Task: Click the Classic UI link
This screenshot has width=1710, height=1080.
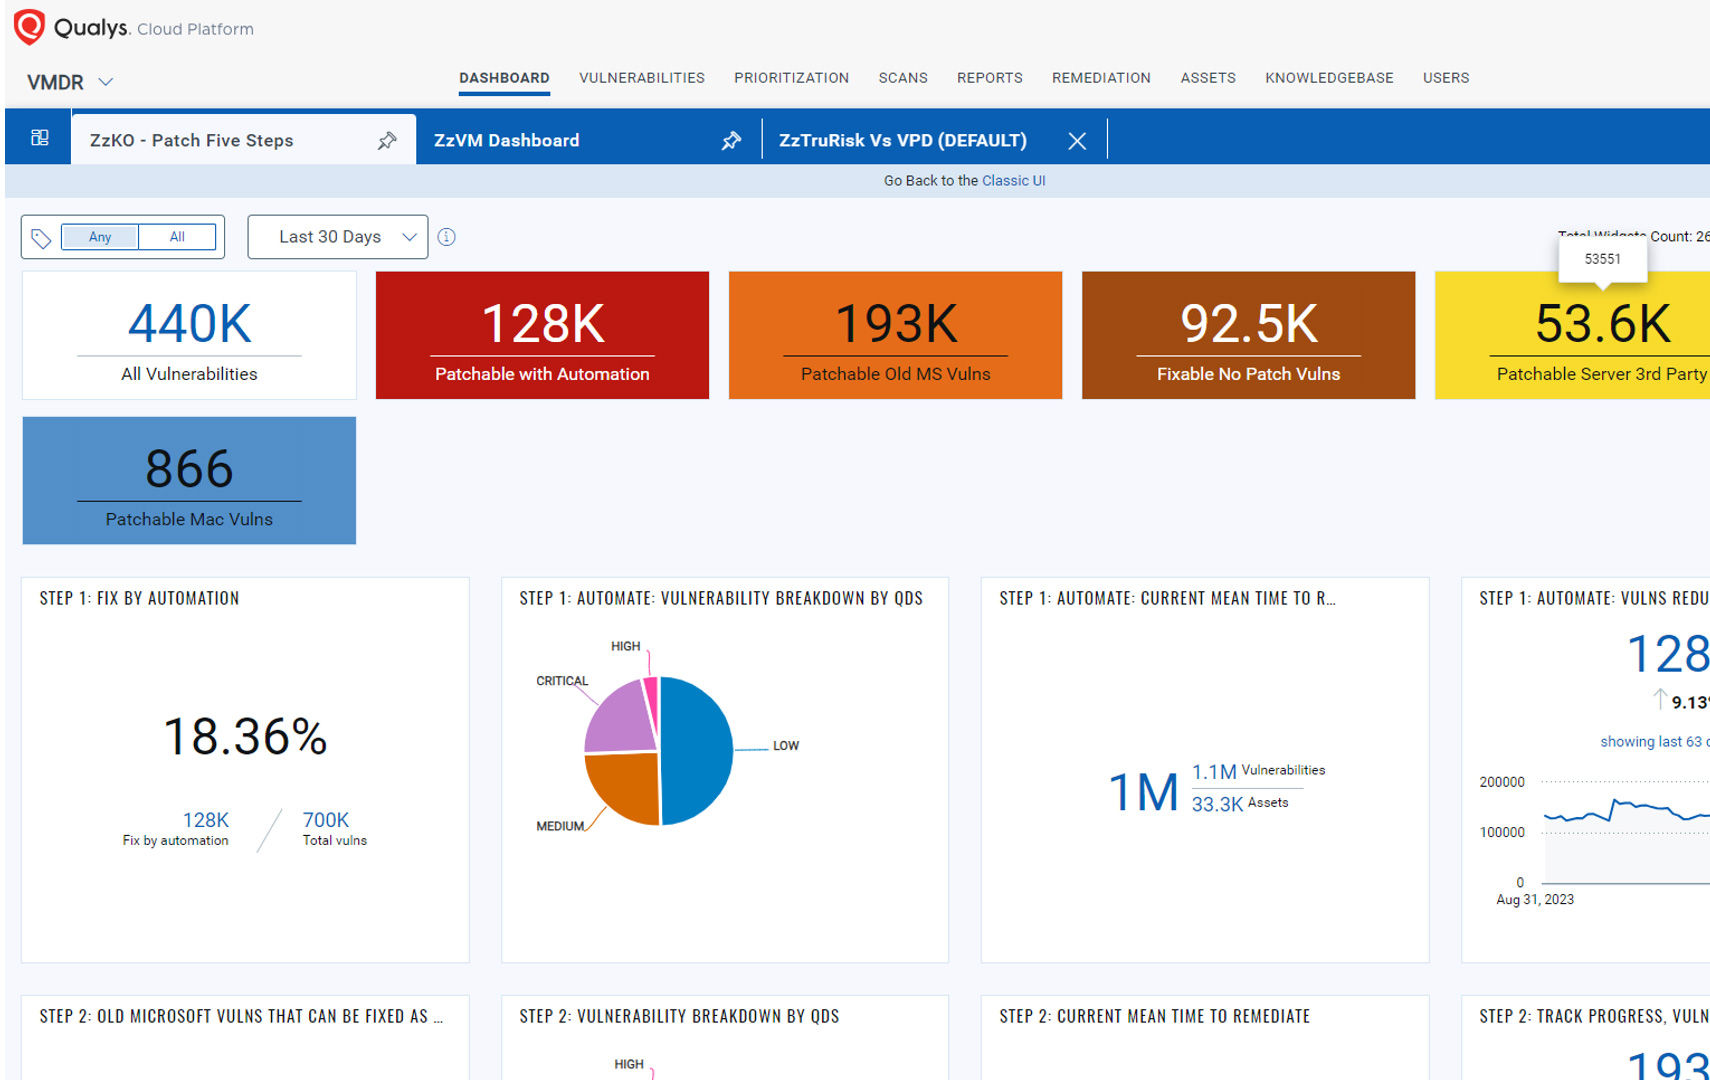Action: pyautogui.click(x=1013, y=181)
